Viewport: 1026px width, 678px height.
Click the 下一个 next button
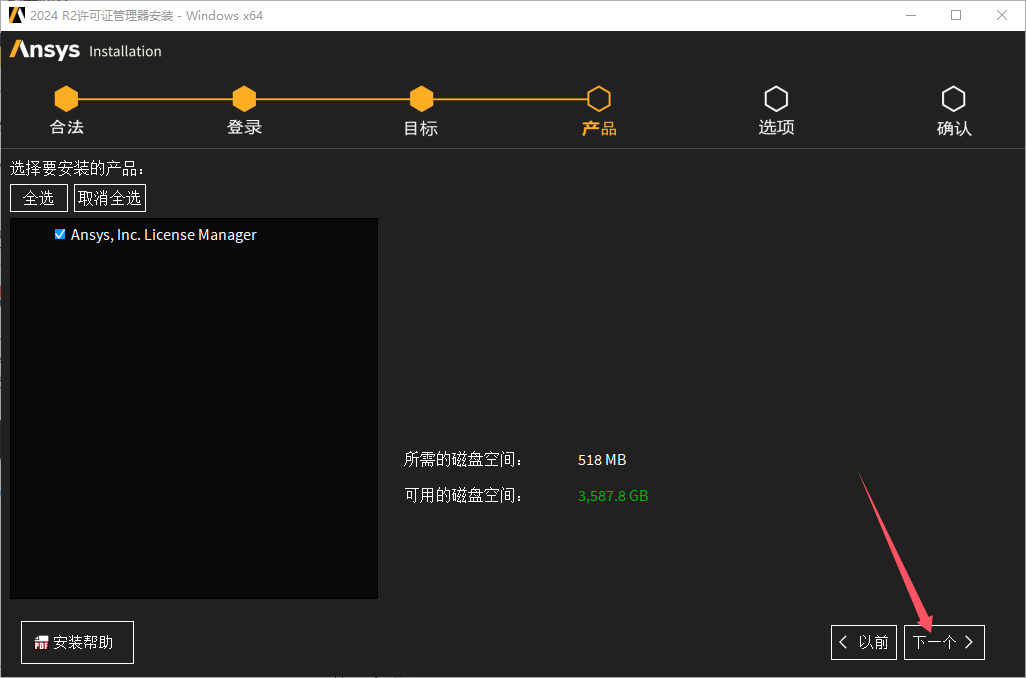tap(944, 642)
